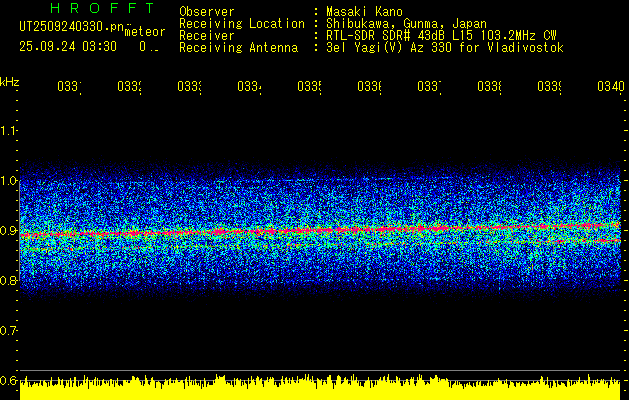629x400 pixels.
Task: Click the 0336 time marker
Action: 369,86
